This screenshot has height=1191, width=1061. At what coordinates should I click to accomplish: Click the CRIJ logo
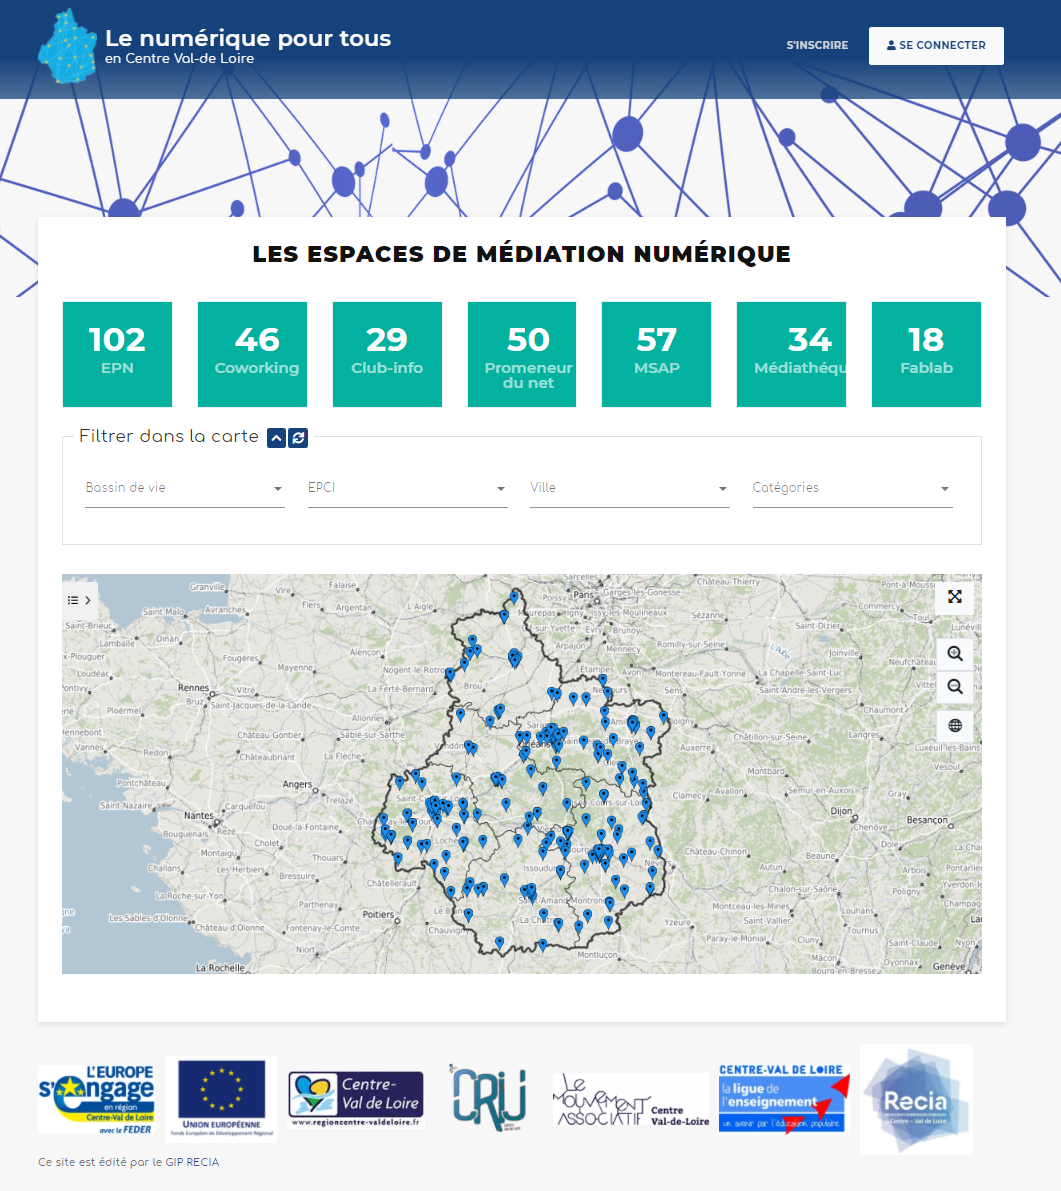click(x=488, y=1098)
